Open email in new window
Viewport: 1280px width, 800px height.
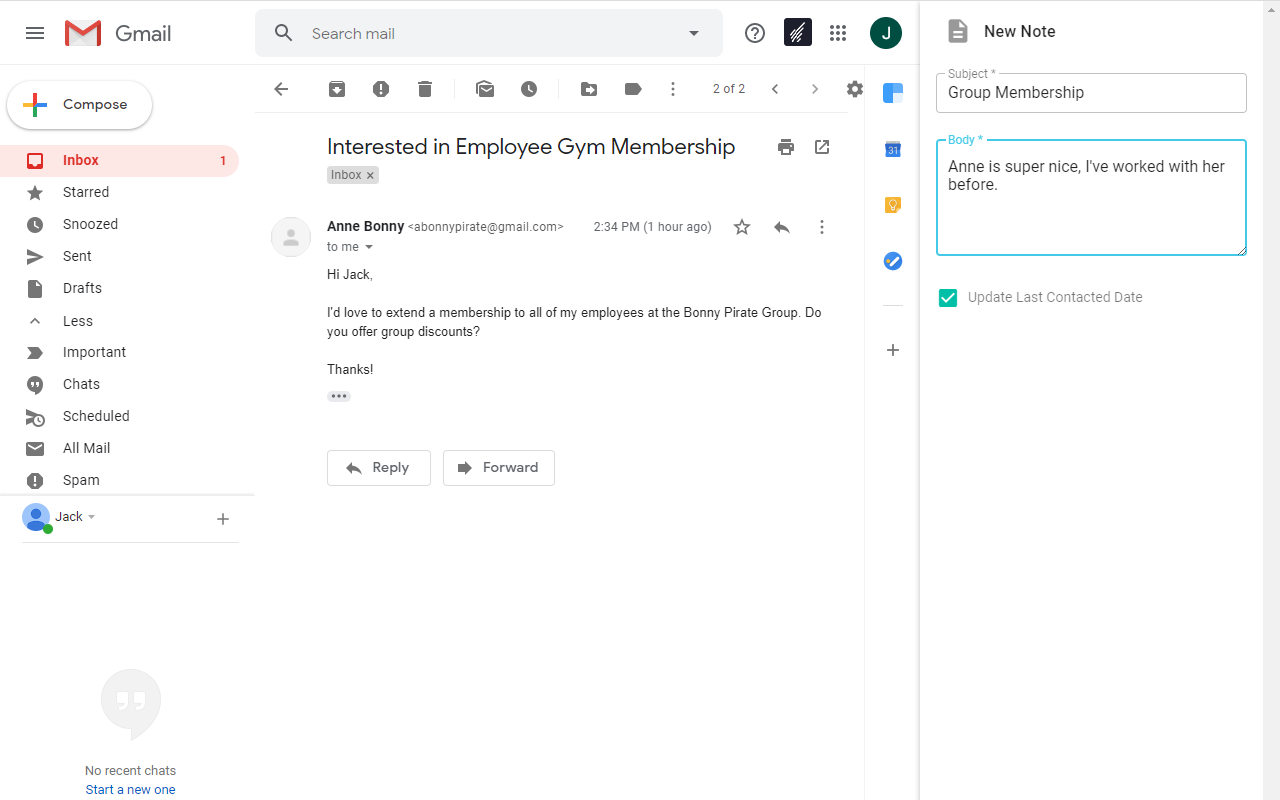(x=822, y=147)
